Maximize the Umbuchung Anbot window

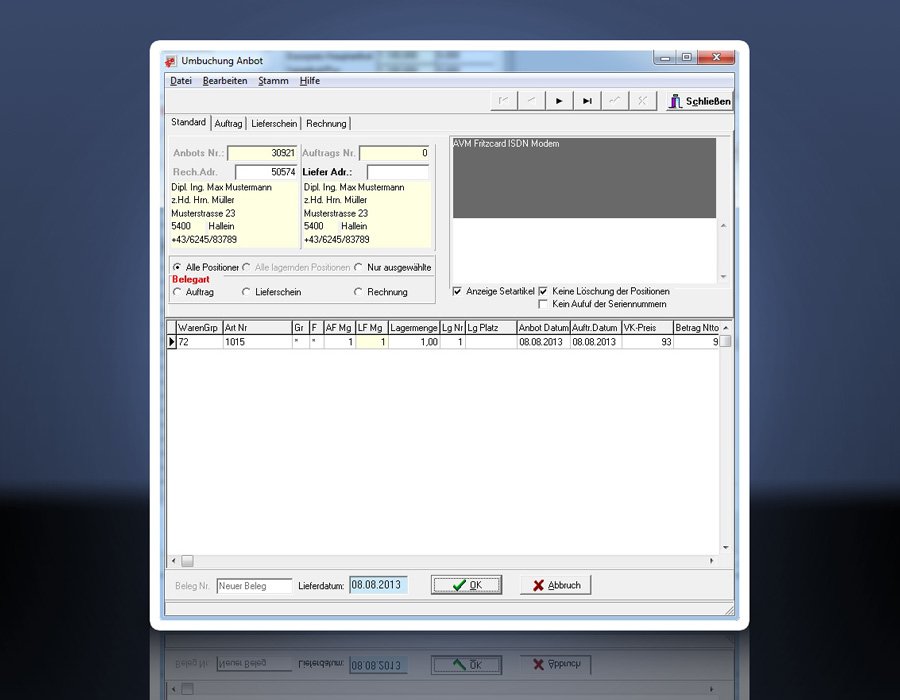click(686, 57)
